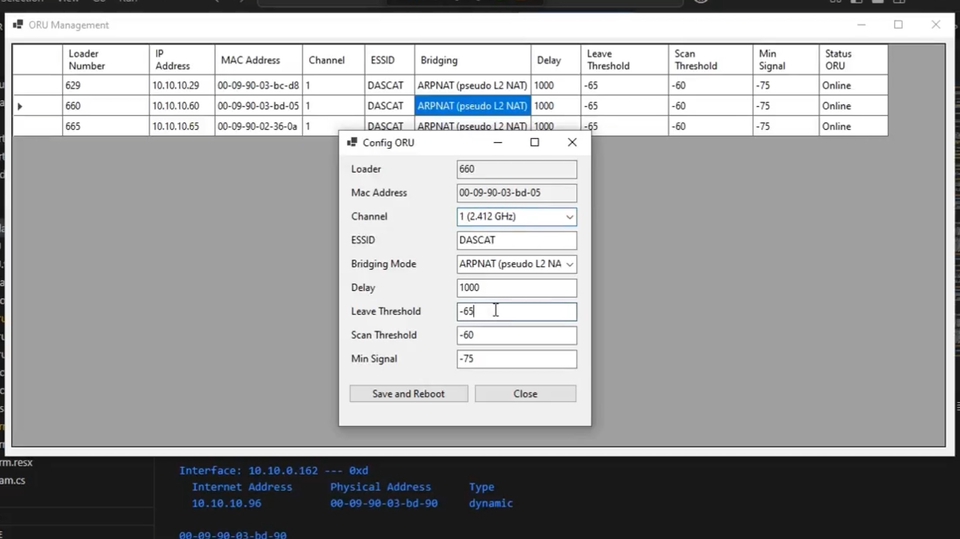Close the ORU Management window

coord(936,24)
